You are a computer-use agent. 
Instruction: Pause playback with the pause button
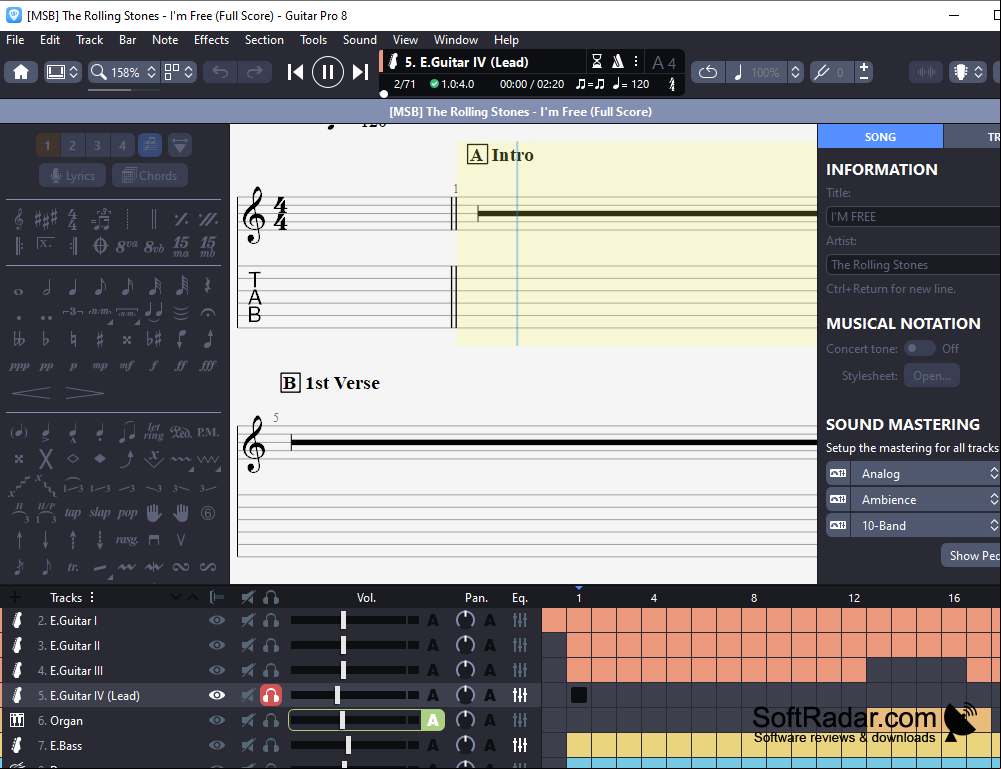pos(327,71)
